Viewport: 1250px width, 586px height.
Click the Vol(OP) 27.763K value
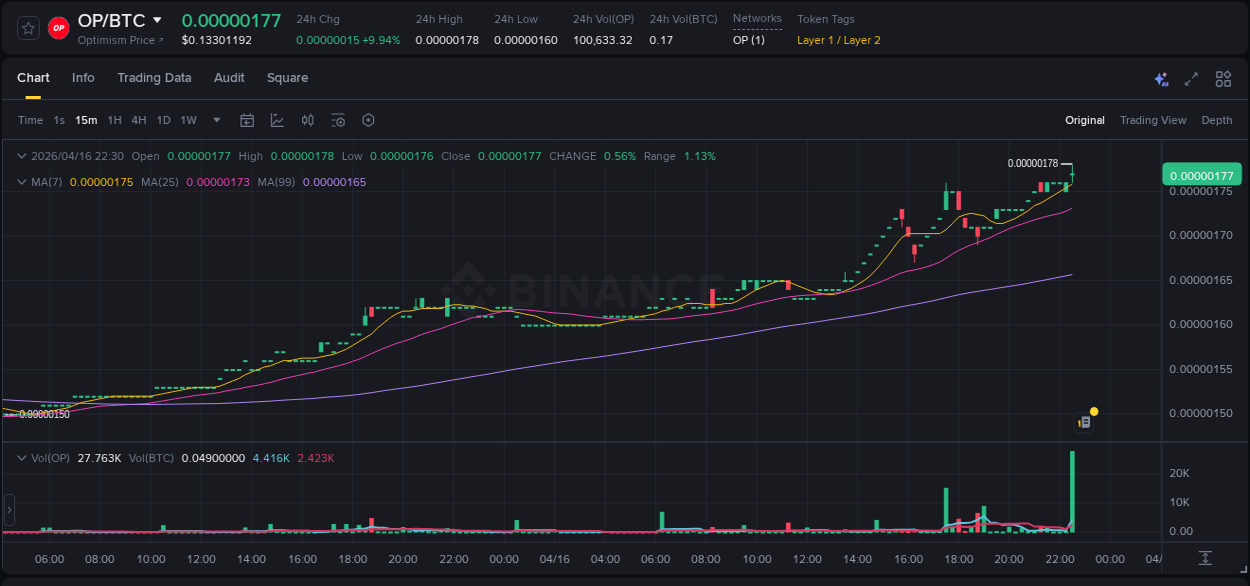[100, 458]
